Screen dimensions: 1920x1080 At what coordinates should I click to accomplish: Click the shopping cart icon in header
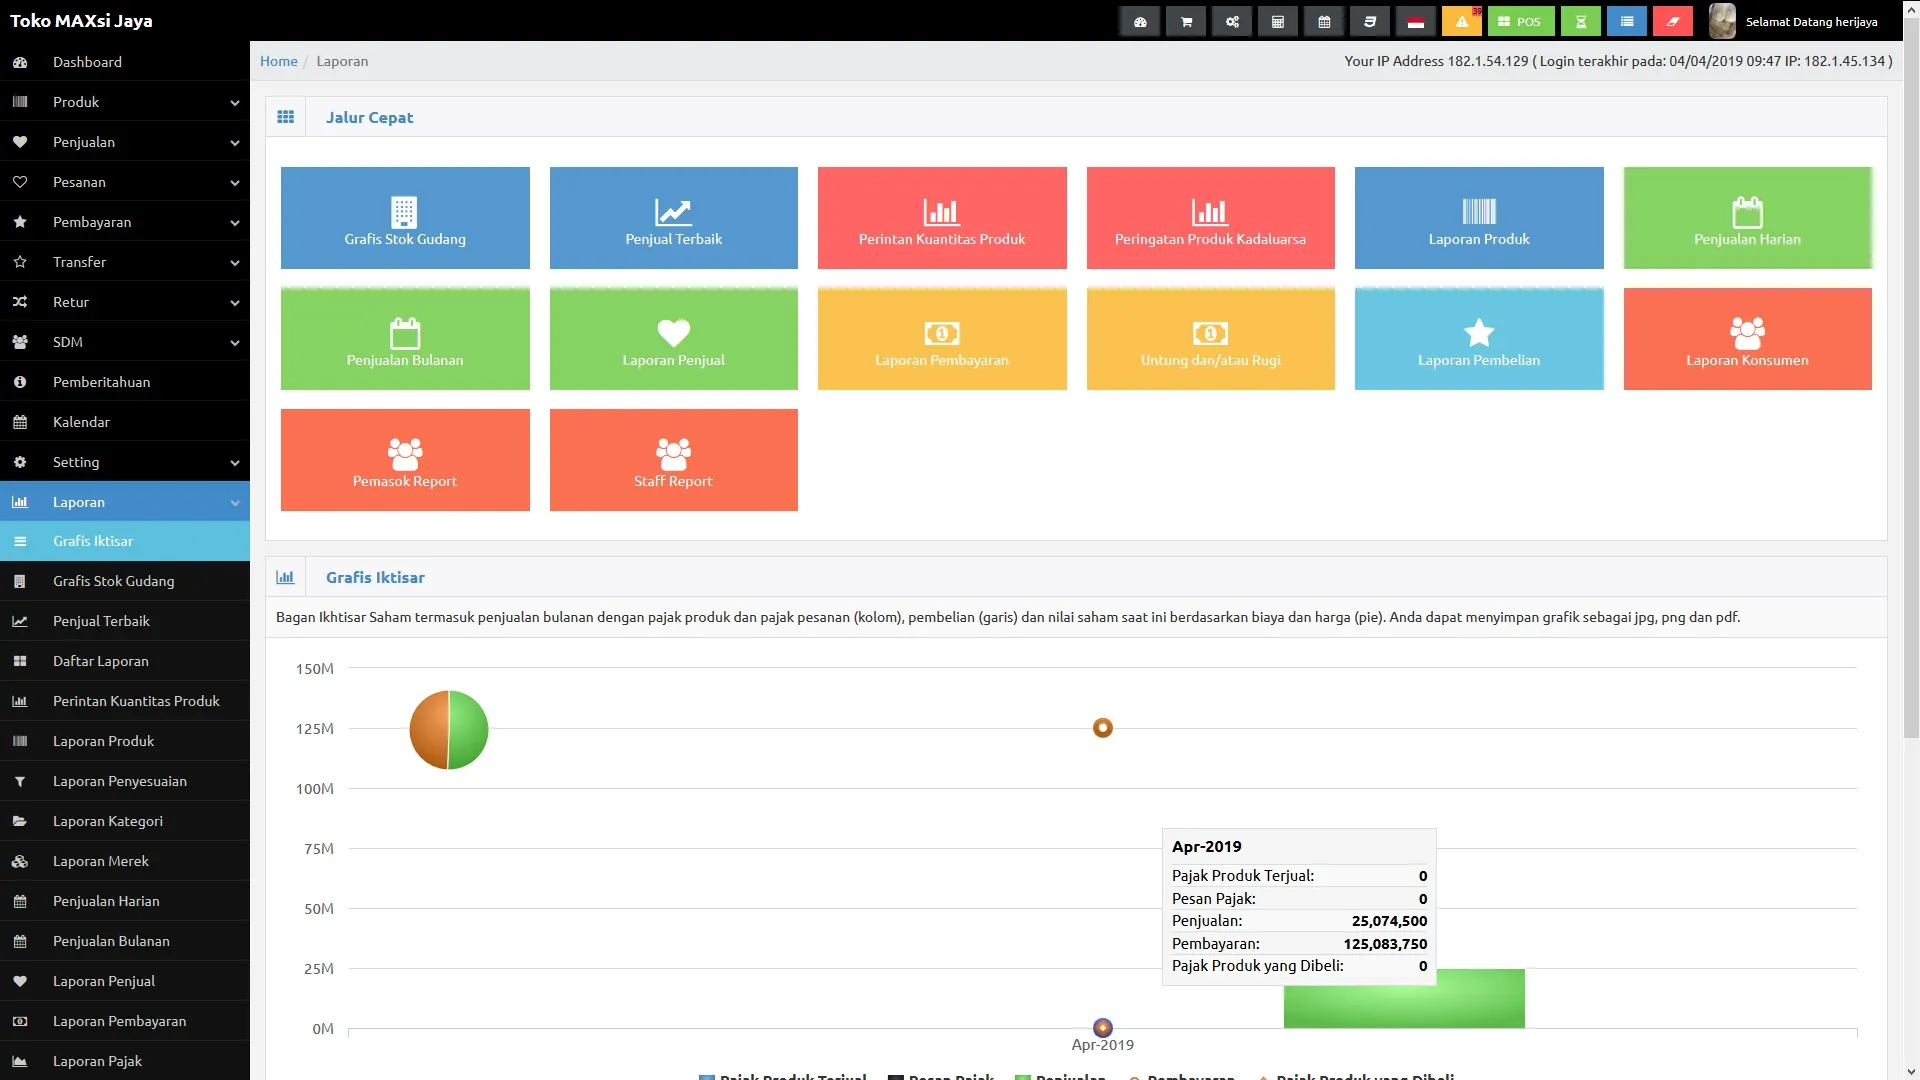point(1186,21)
